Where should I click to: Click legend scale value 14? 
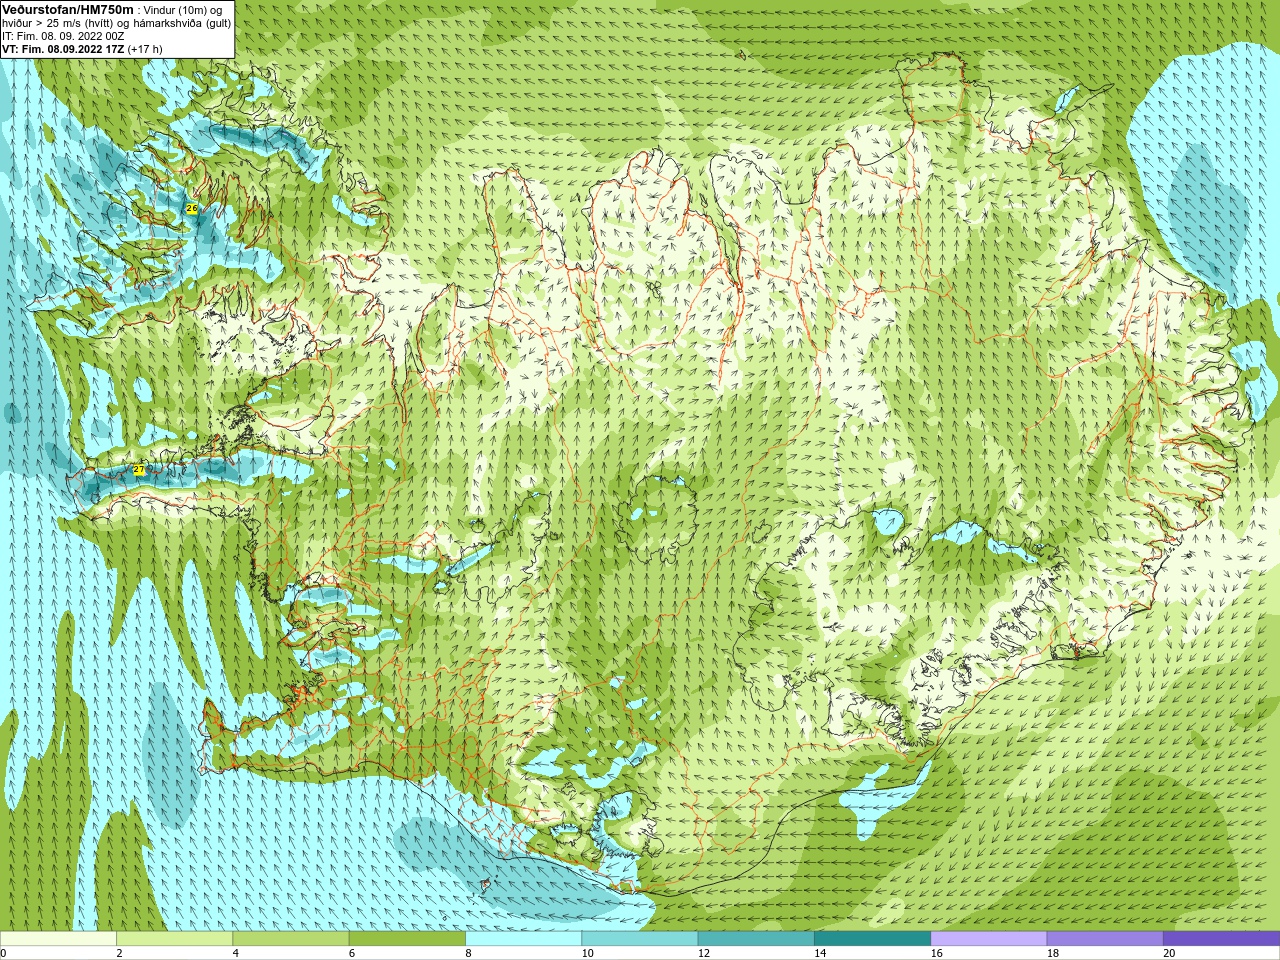click(x=820, y=953)
